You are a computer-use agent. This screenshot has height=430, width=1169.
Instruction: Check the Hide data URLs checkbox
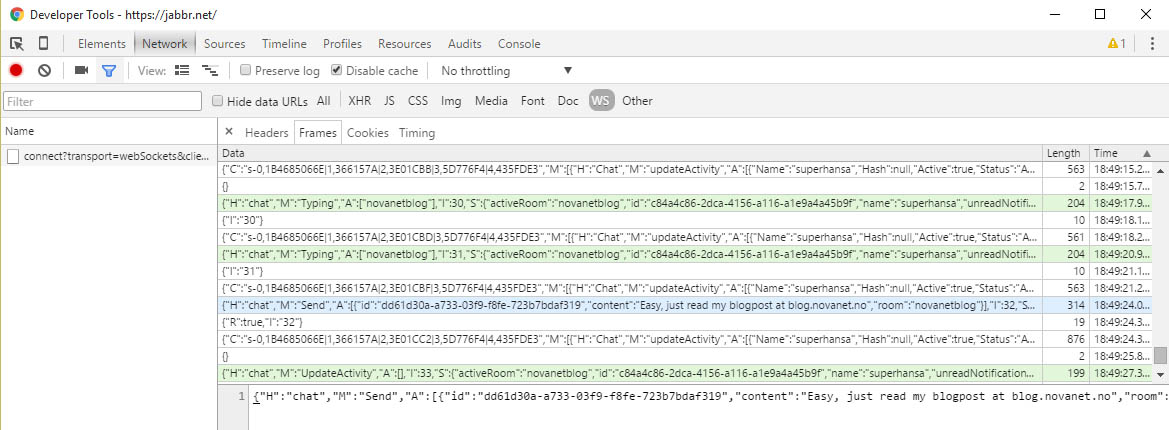218,101
